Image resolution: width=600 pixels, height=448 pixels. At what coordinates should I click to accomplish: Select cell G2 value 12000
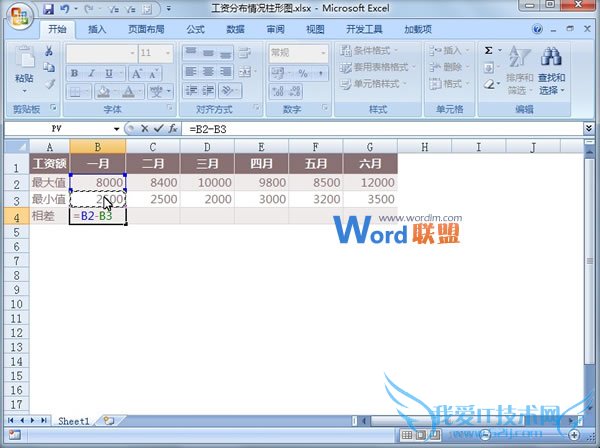370,182
